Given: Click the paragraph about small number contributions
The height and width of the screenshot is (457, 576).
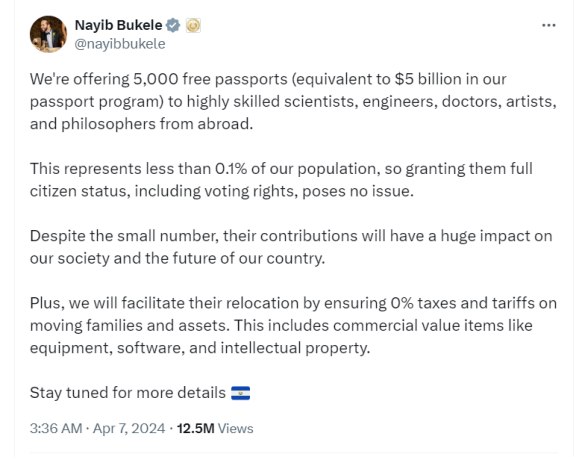Looking at the screenshot, I should pyautogui.click(x=291, y=247).
